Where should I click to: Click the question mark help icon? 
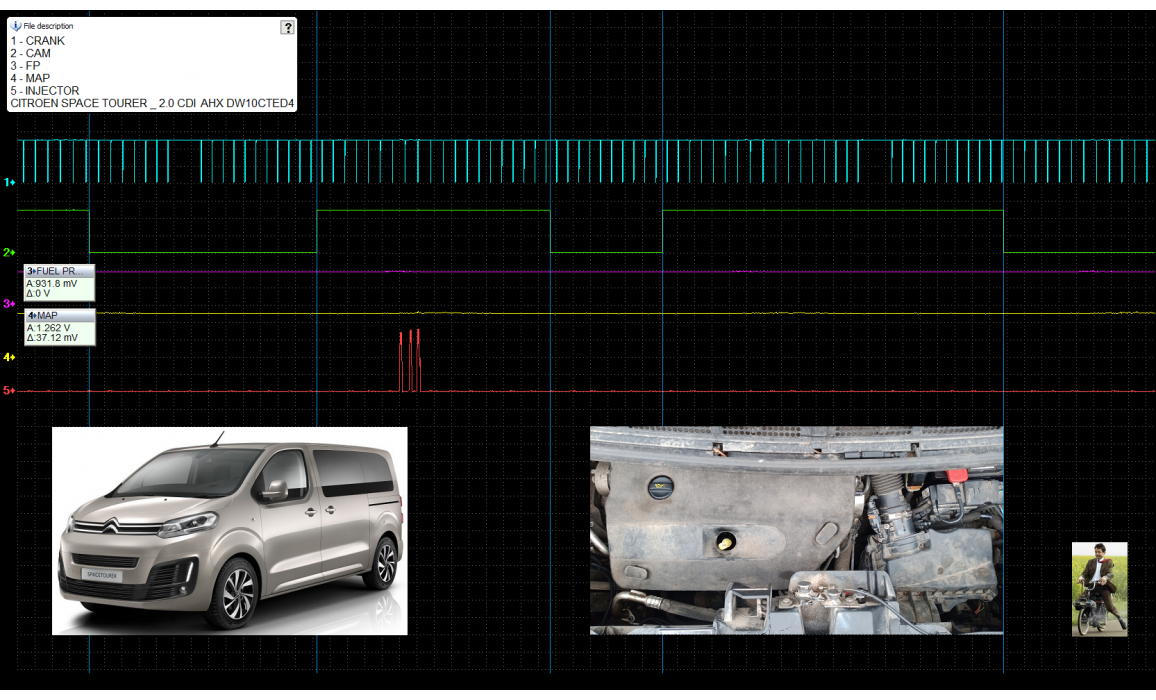click(288, 27)
